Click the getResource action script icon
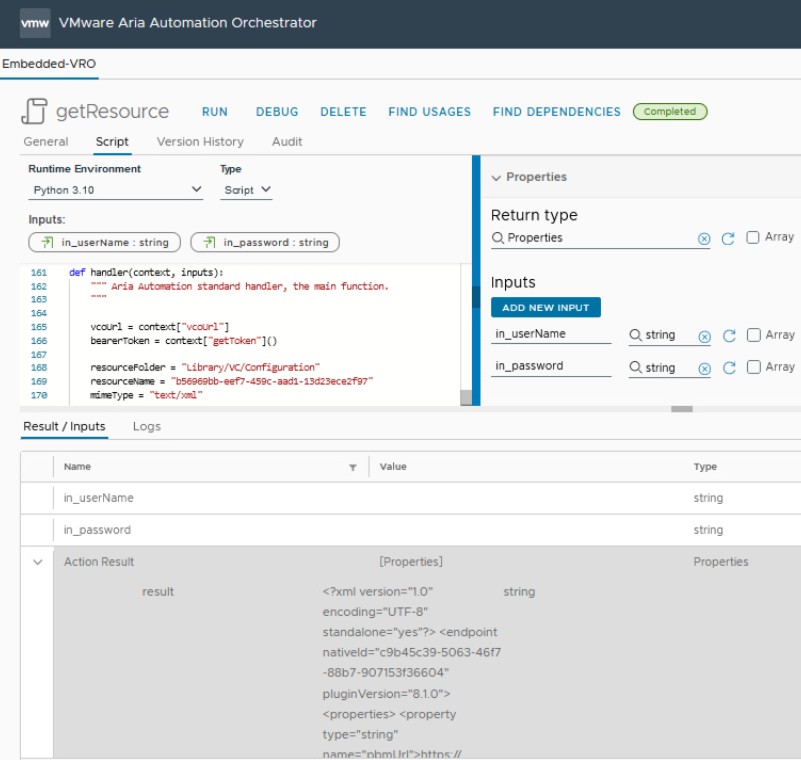 coord(34,111)
